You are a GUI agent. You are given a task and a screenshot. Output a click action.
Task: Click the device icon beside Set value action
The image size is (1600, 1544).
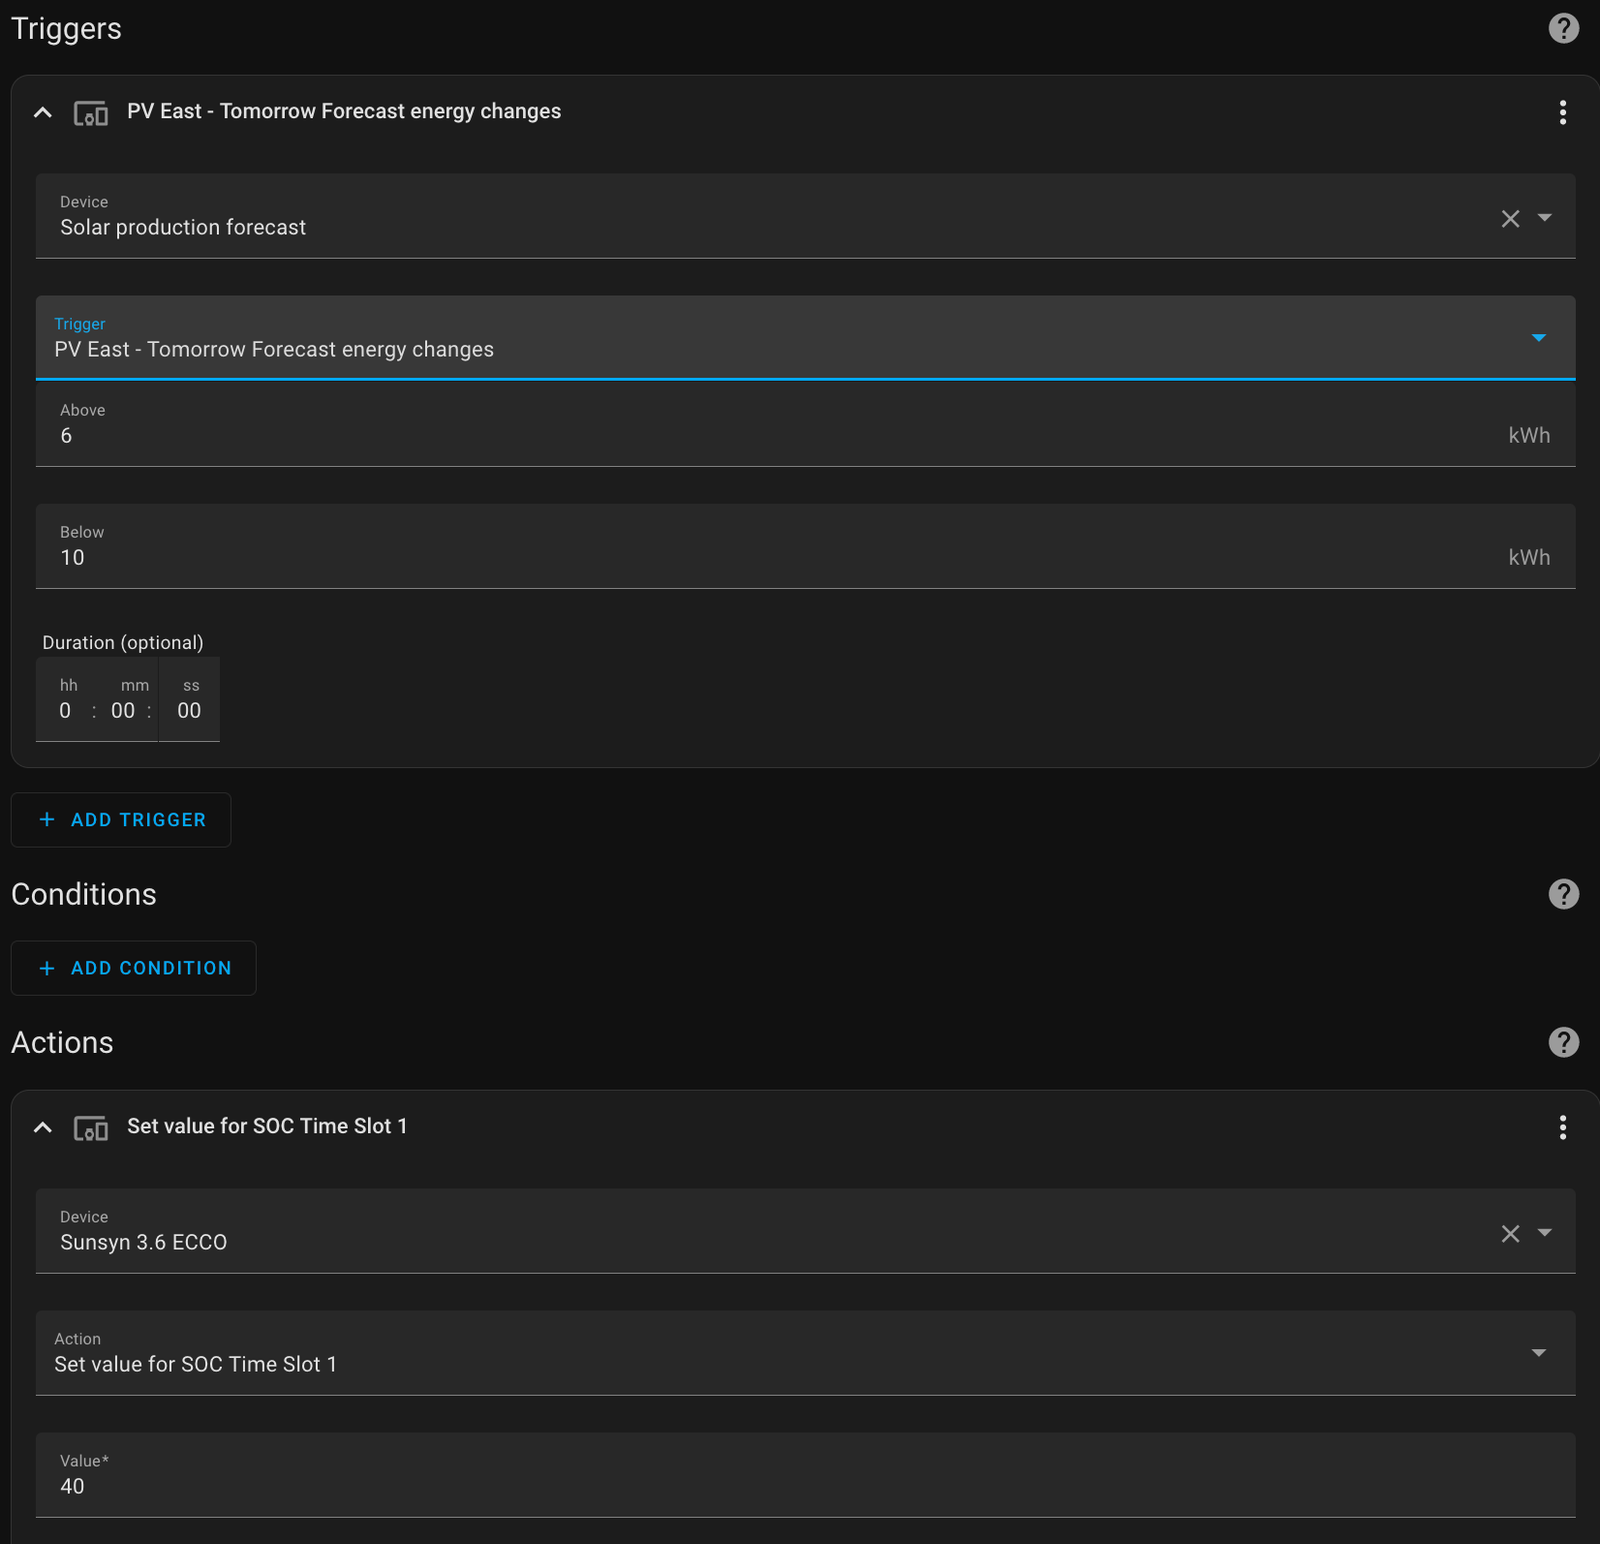coord(91,1128)
